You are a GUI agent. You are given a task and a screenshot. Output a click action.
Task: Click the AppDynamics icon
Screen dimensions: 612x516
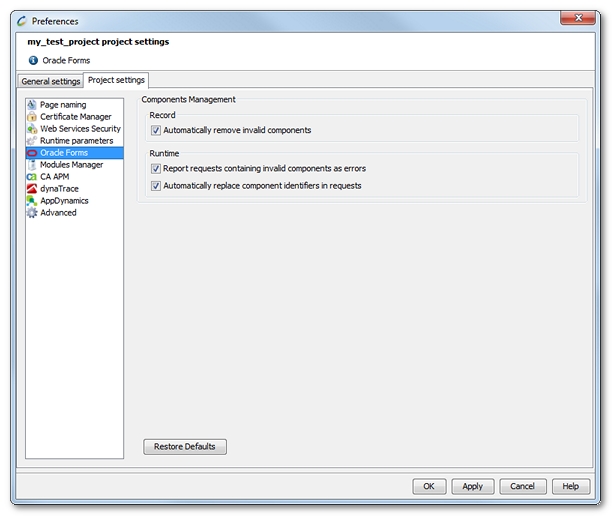coord(32,201)
